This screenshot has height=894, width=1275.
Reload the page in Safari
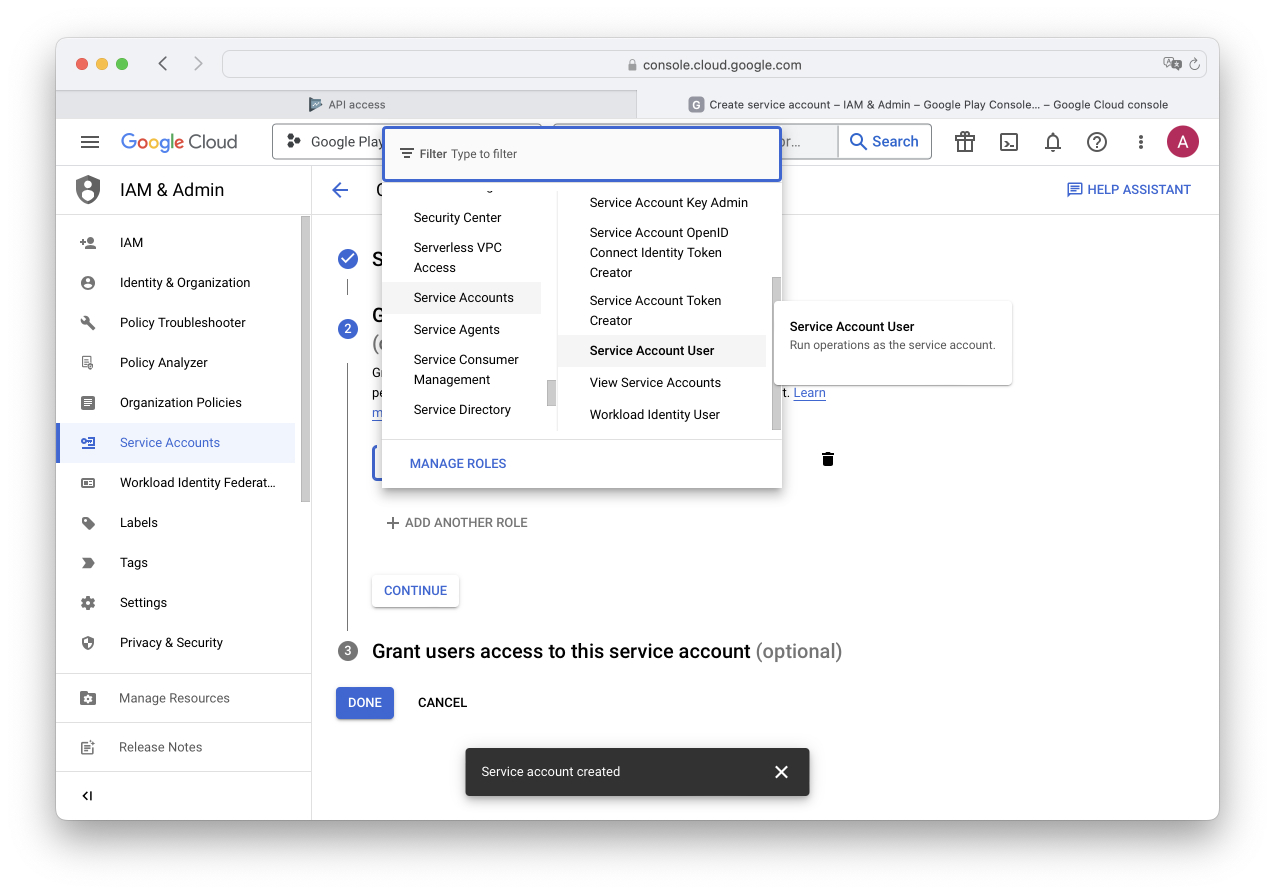click(x=1194, y=64)
